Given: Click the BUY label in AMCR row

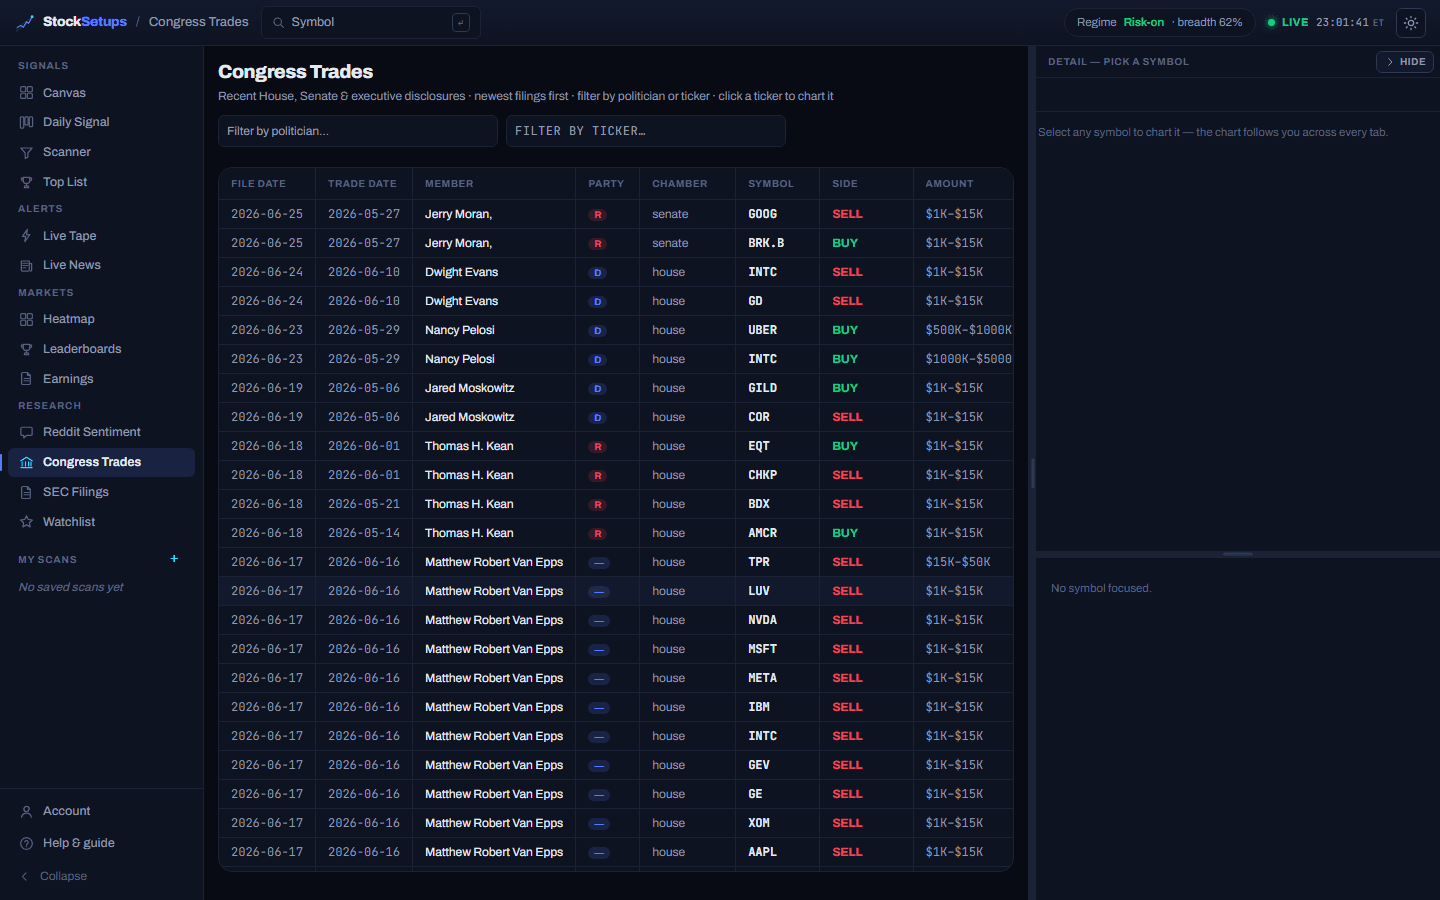Looking at the screenshot, I should point(845,533).
